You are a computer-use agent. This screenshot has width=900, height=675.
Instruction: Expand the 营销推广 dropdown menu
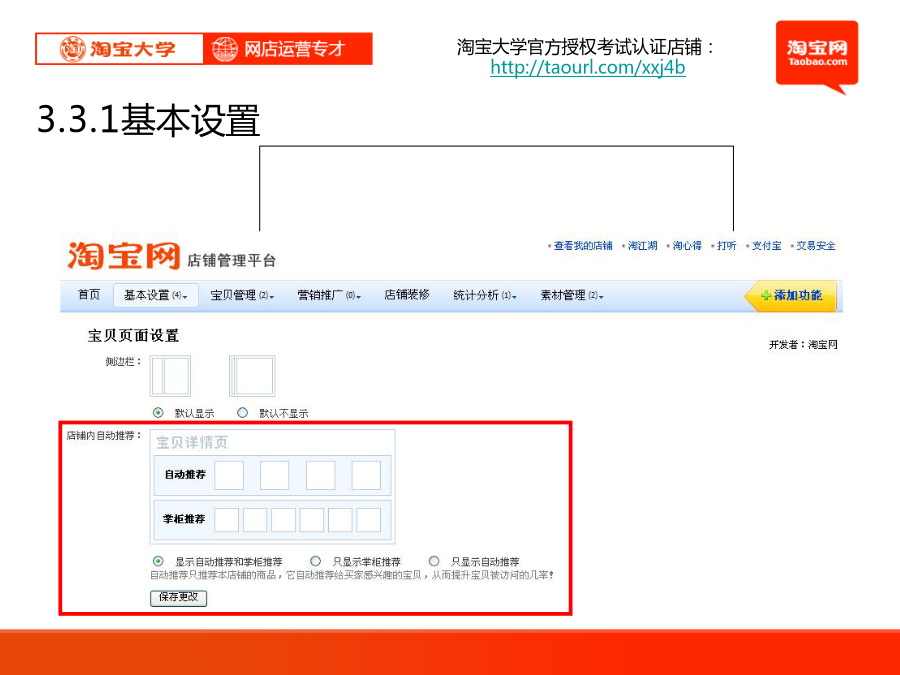(x=329, y=295)
